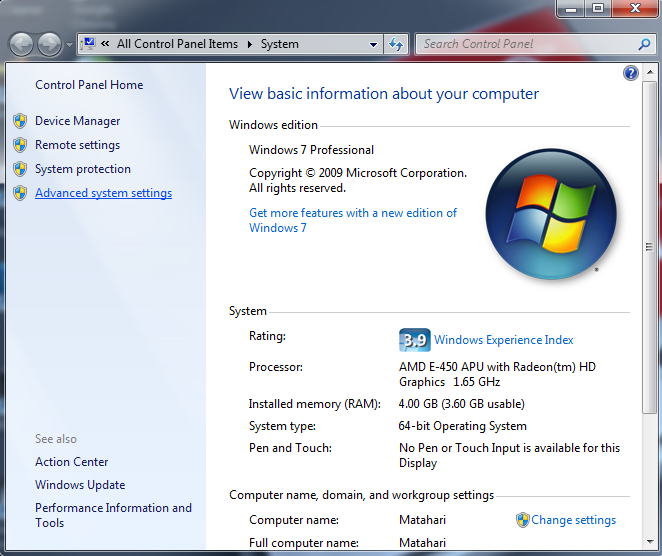Open address bar history dropdown arrow
Viewport: 662px width, 556px height.
(373, 44)
